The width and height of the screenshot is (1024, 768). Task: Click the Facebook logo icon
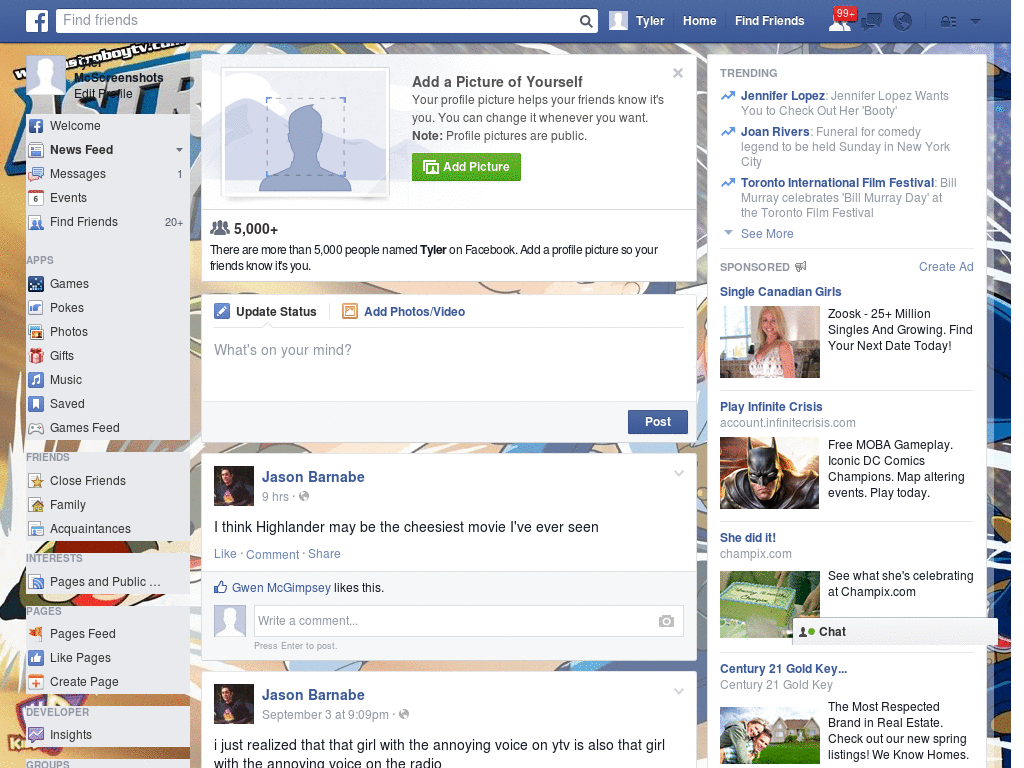tap(37, 21)
